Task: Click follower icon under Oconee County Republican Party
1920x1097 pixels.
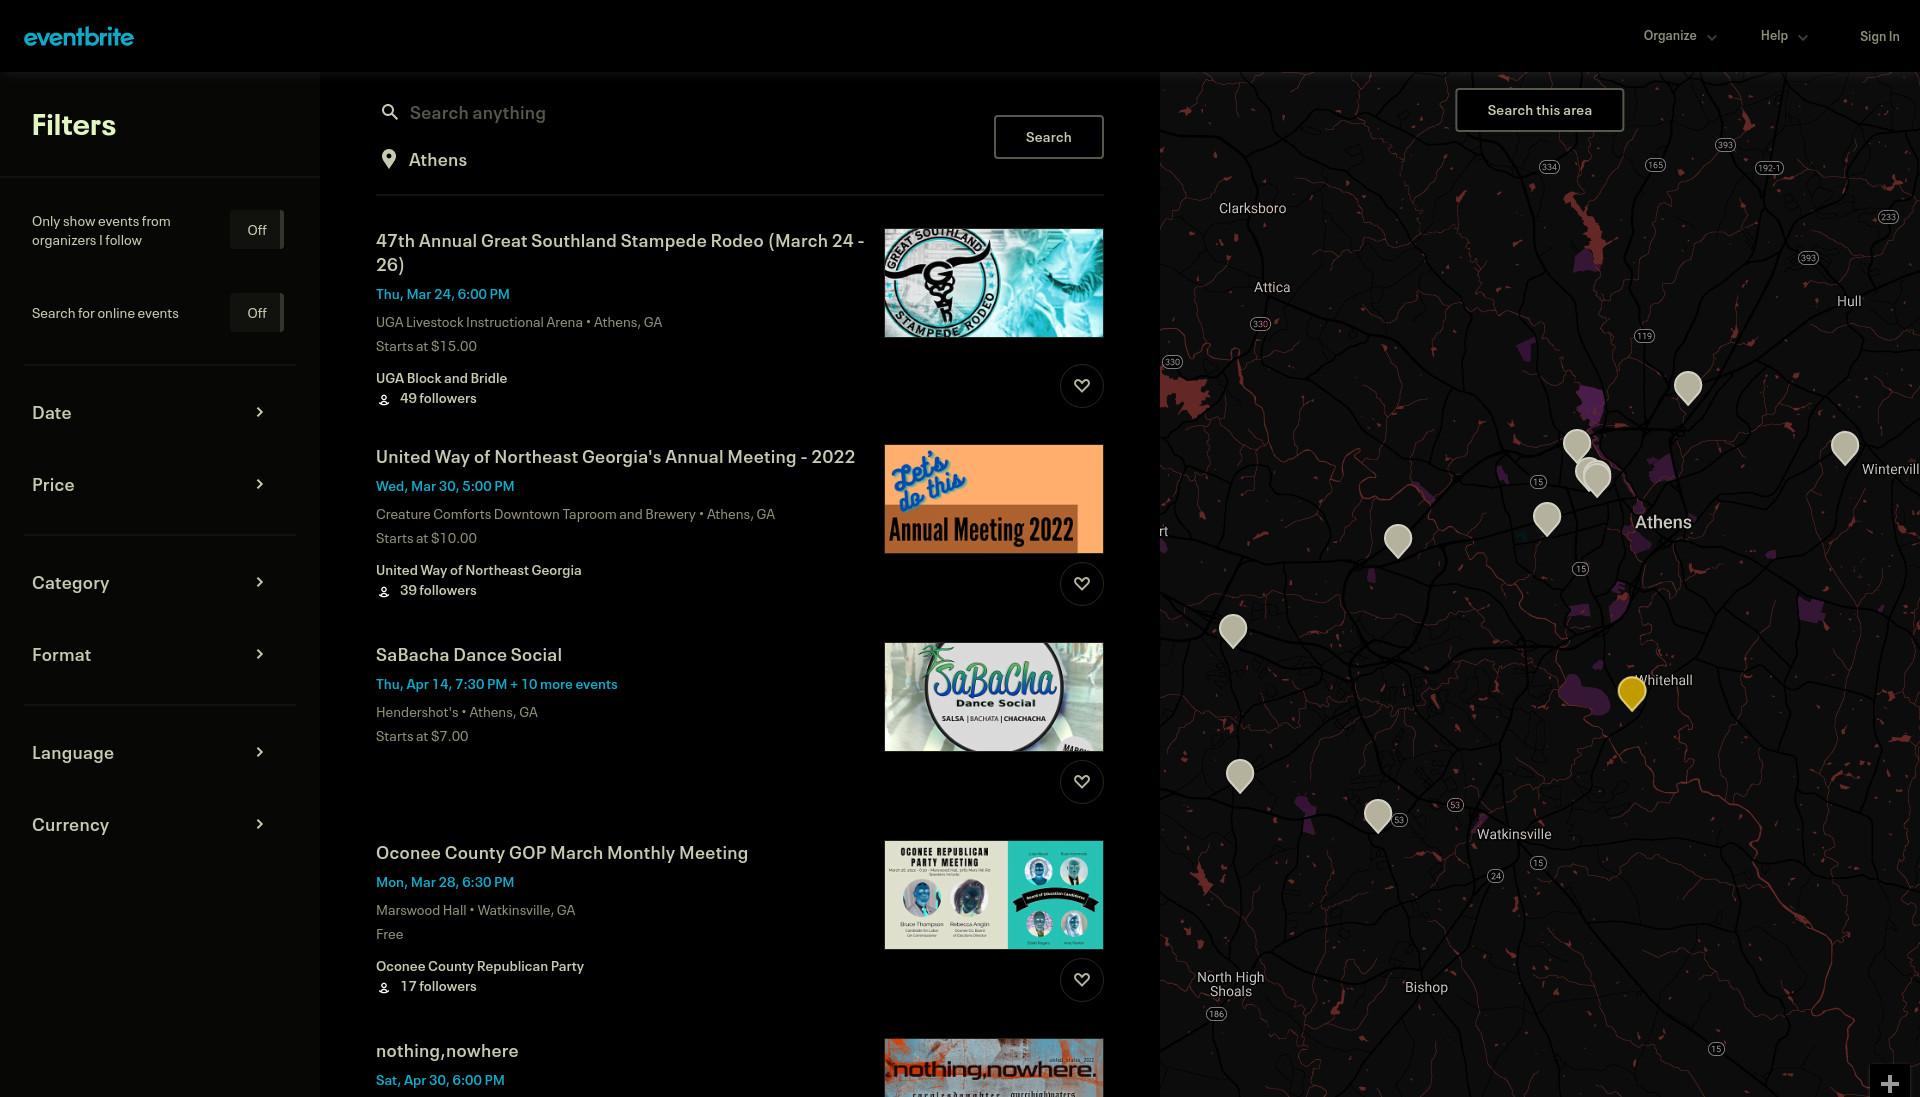Action: tap(384, 987)
